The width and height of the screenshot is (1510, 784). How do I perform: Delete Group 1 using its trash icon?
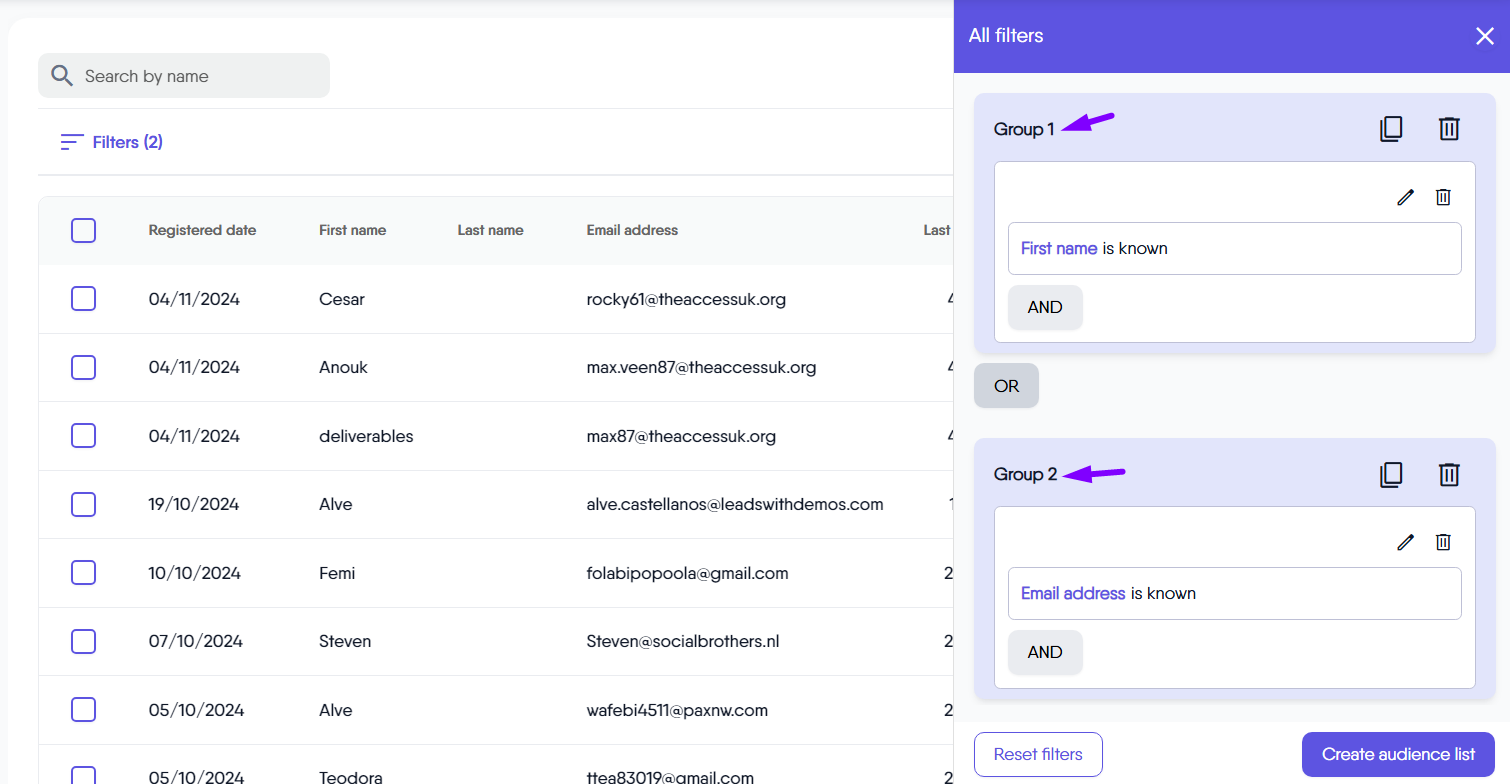pos(1449,129)
